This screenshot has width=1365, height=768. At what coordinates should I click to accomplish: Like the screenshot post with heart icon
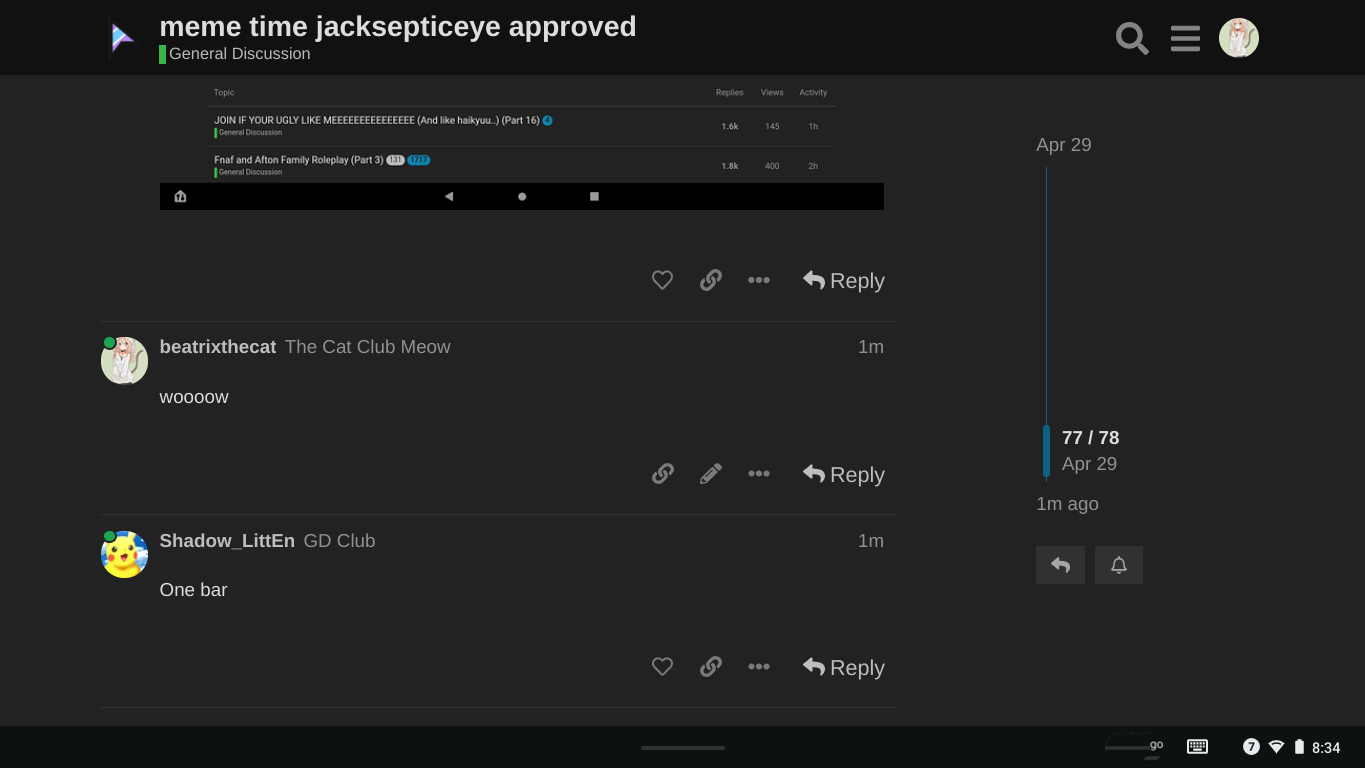click(662, 281)
